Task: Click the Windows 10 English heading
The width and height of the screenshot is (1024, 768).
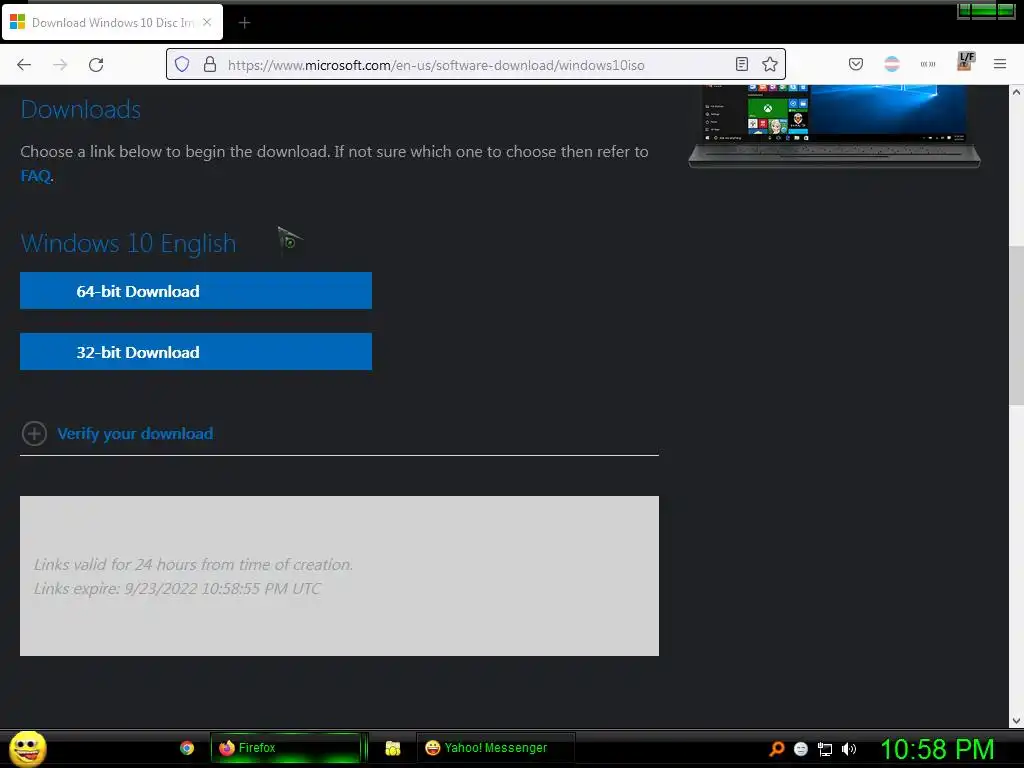Action: (x=128, y=244)
